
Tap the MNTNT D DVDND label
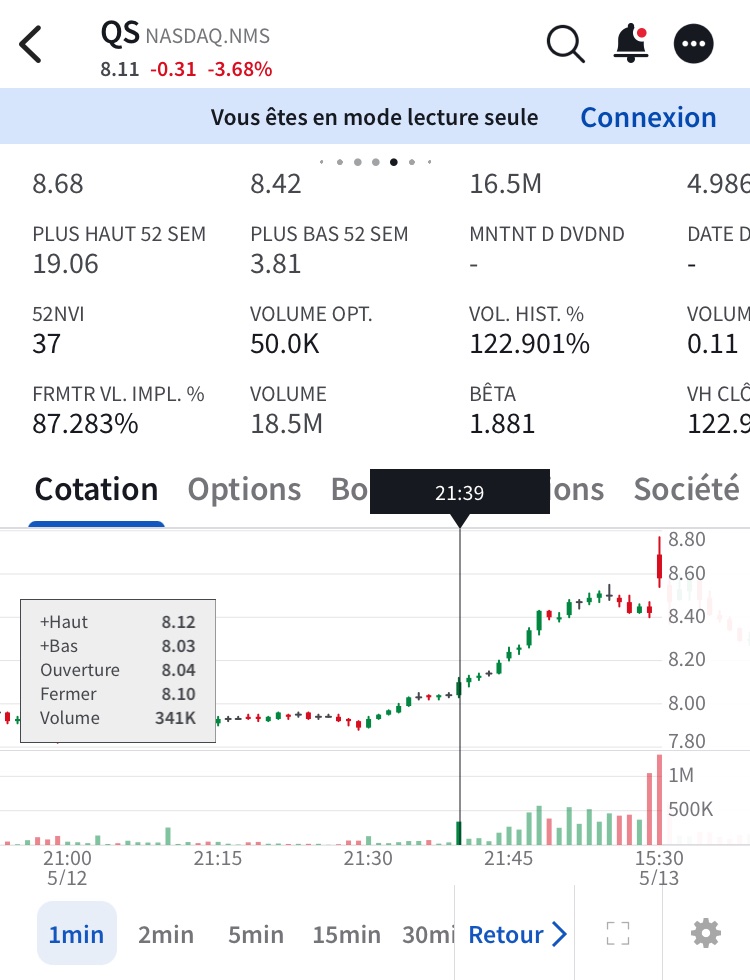[547, 234]
